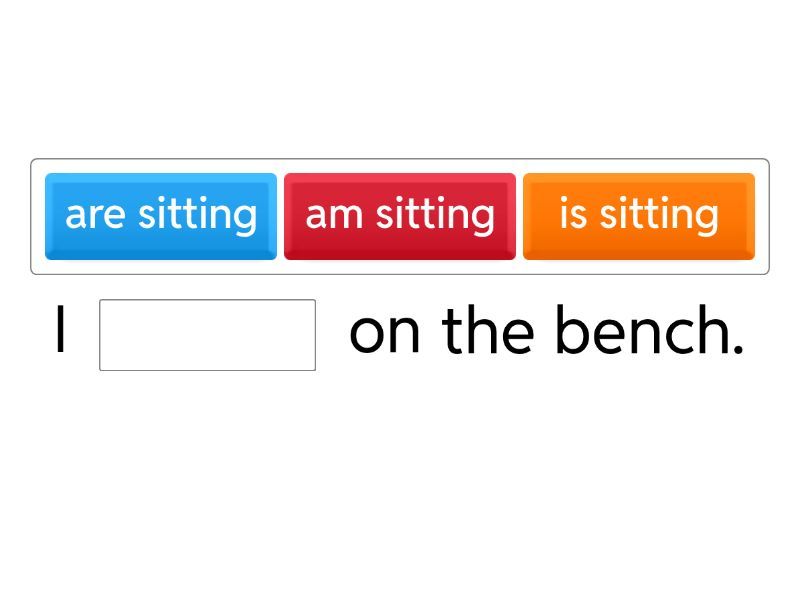Click the left edge of the blue tile
The image size is (800, 600).
[x=50, y=216]
